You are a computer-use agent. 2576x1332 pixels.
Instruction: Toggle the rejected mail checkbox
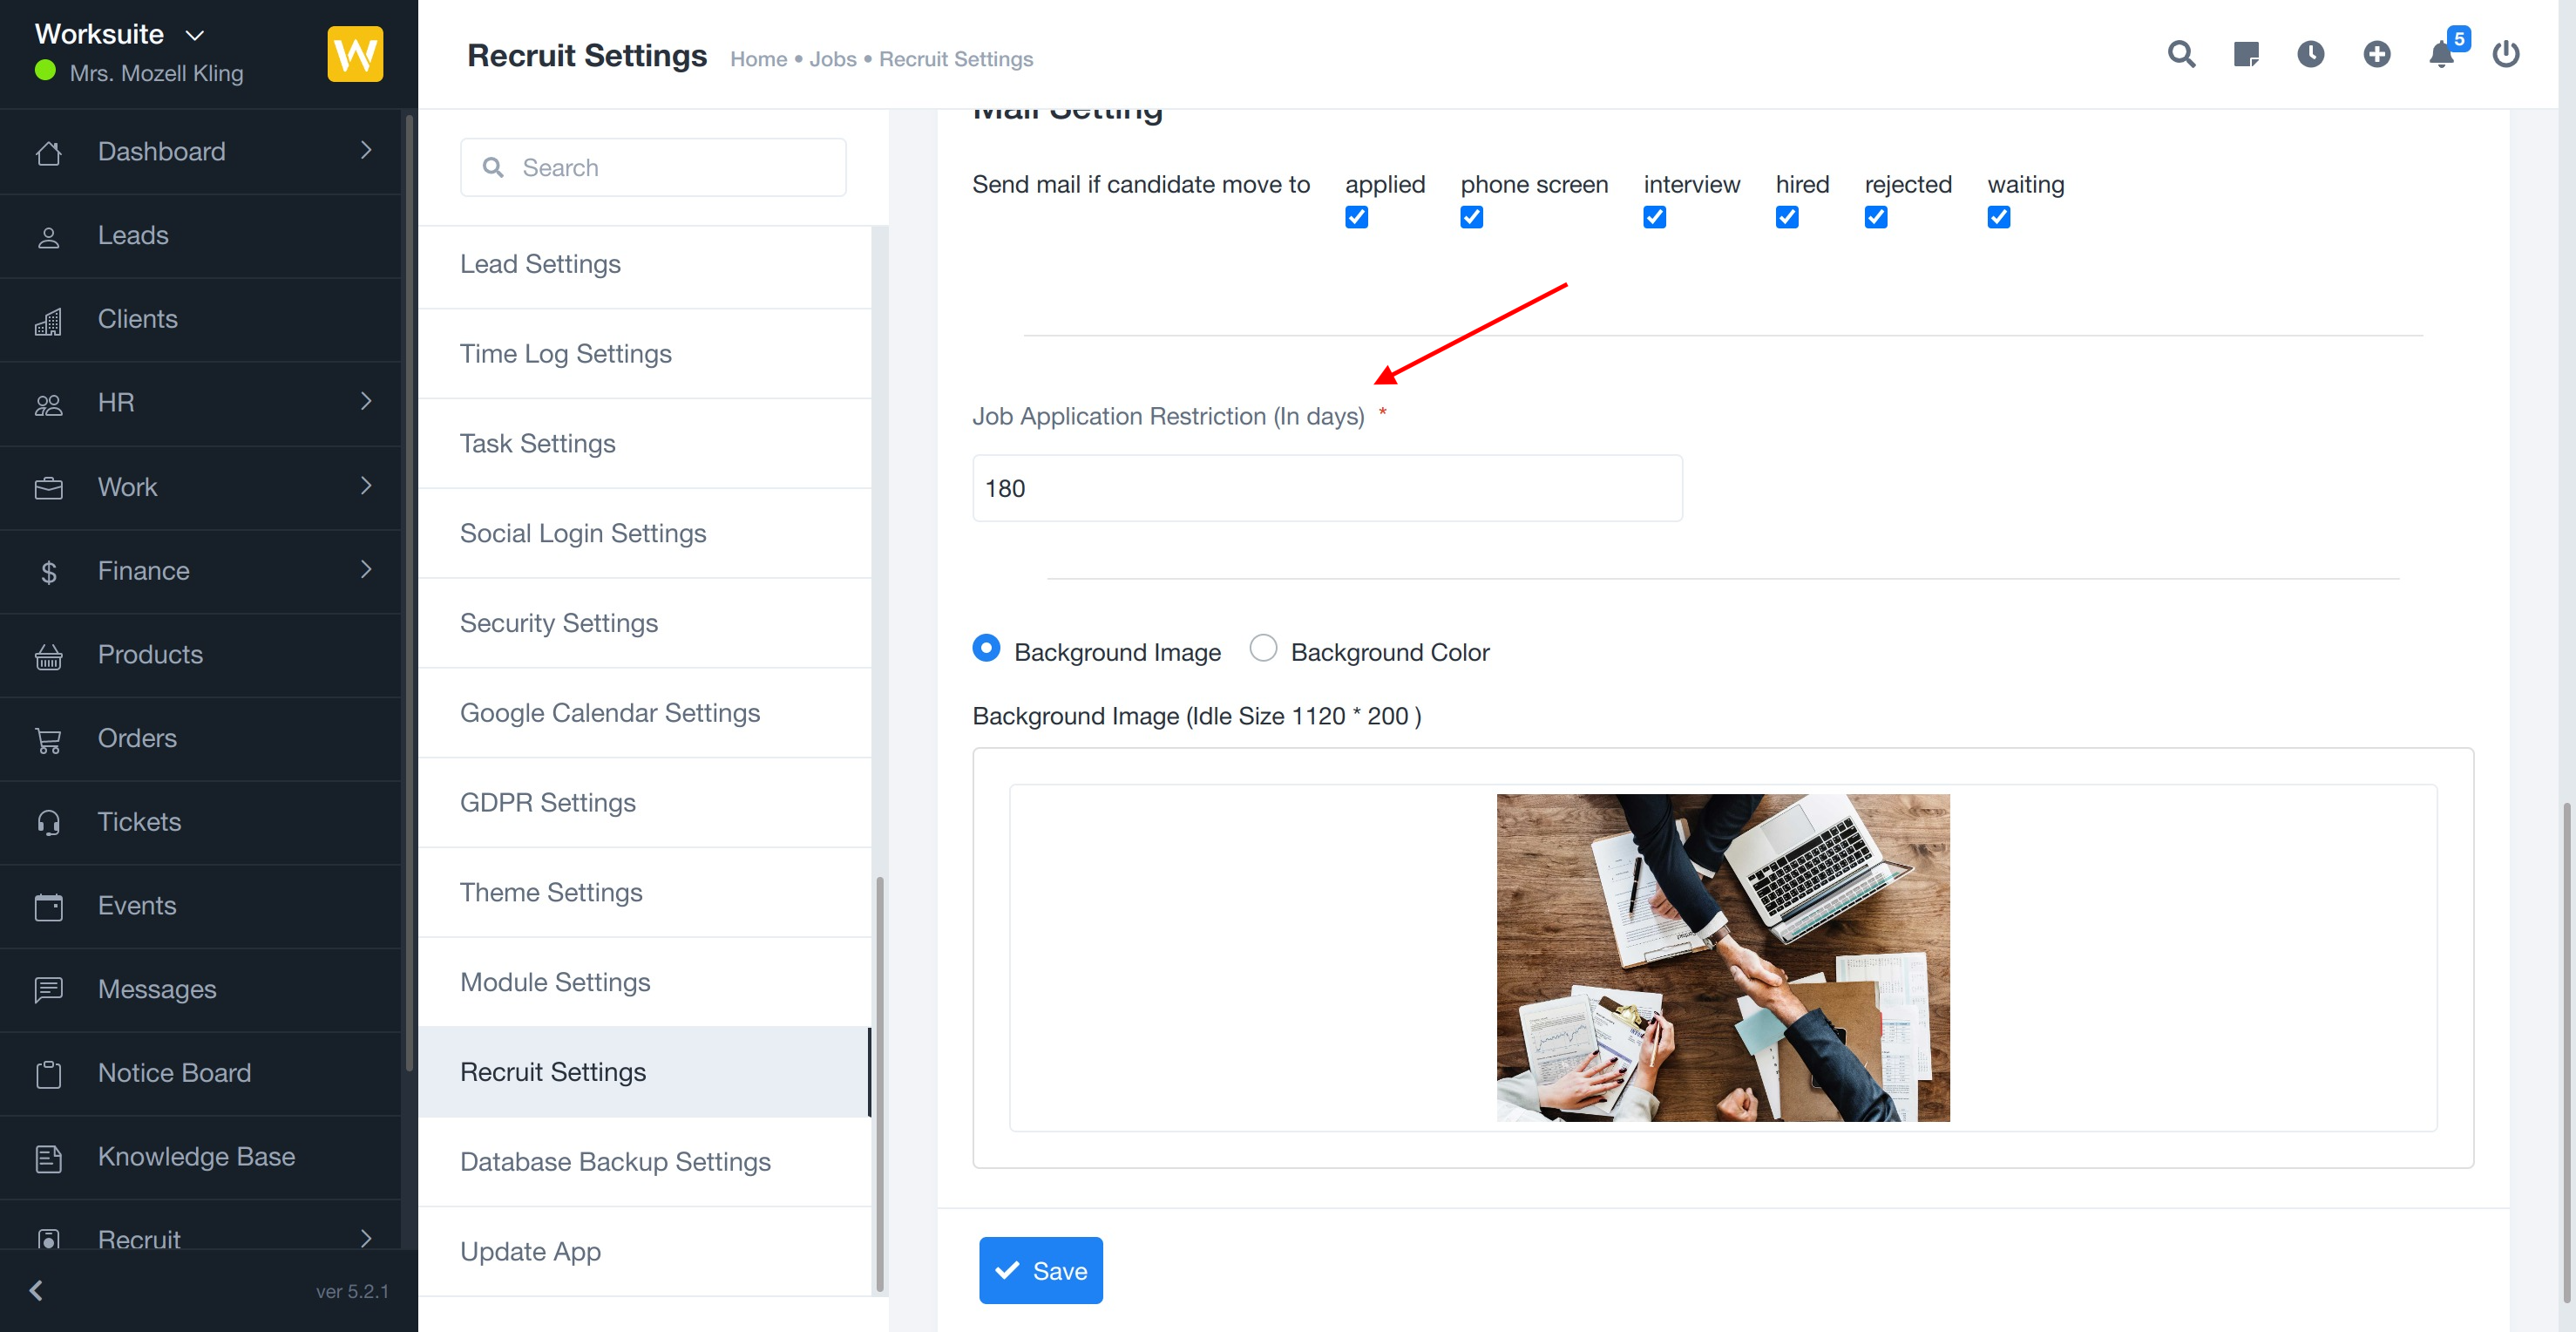coord(1875,217)
